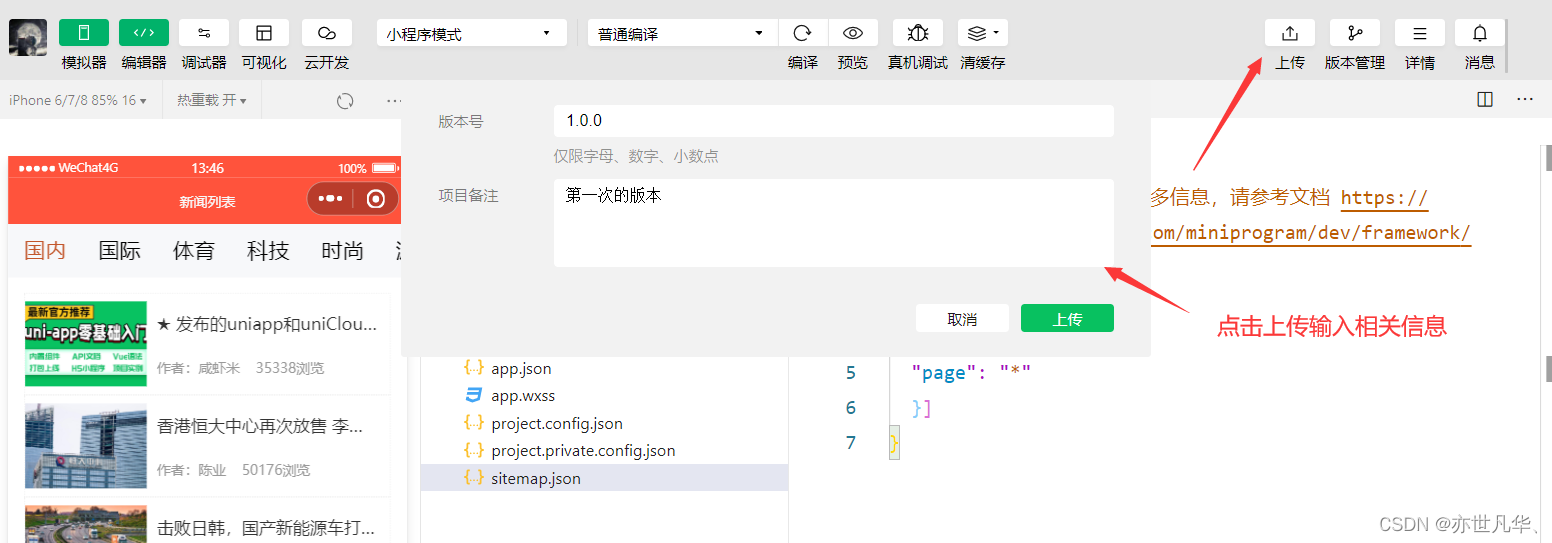
Task: Open iPhone 6/7/8 device selector dropdown
Action: tap(78, 100)
